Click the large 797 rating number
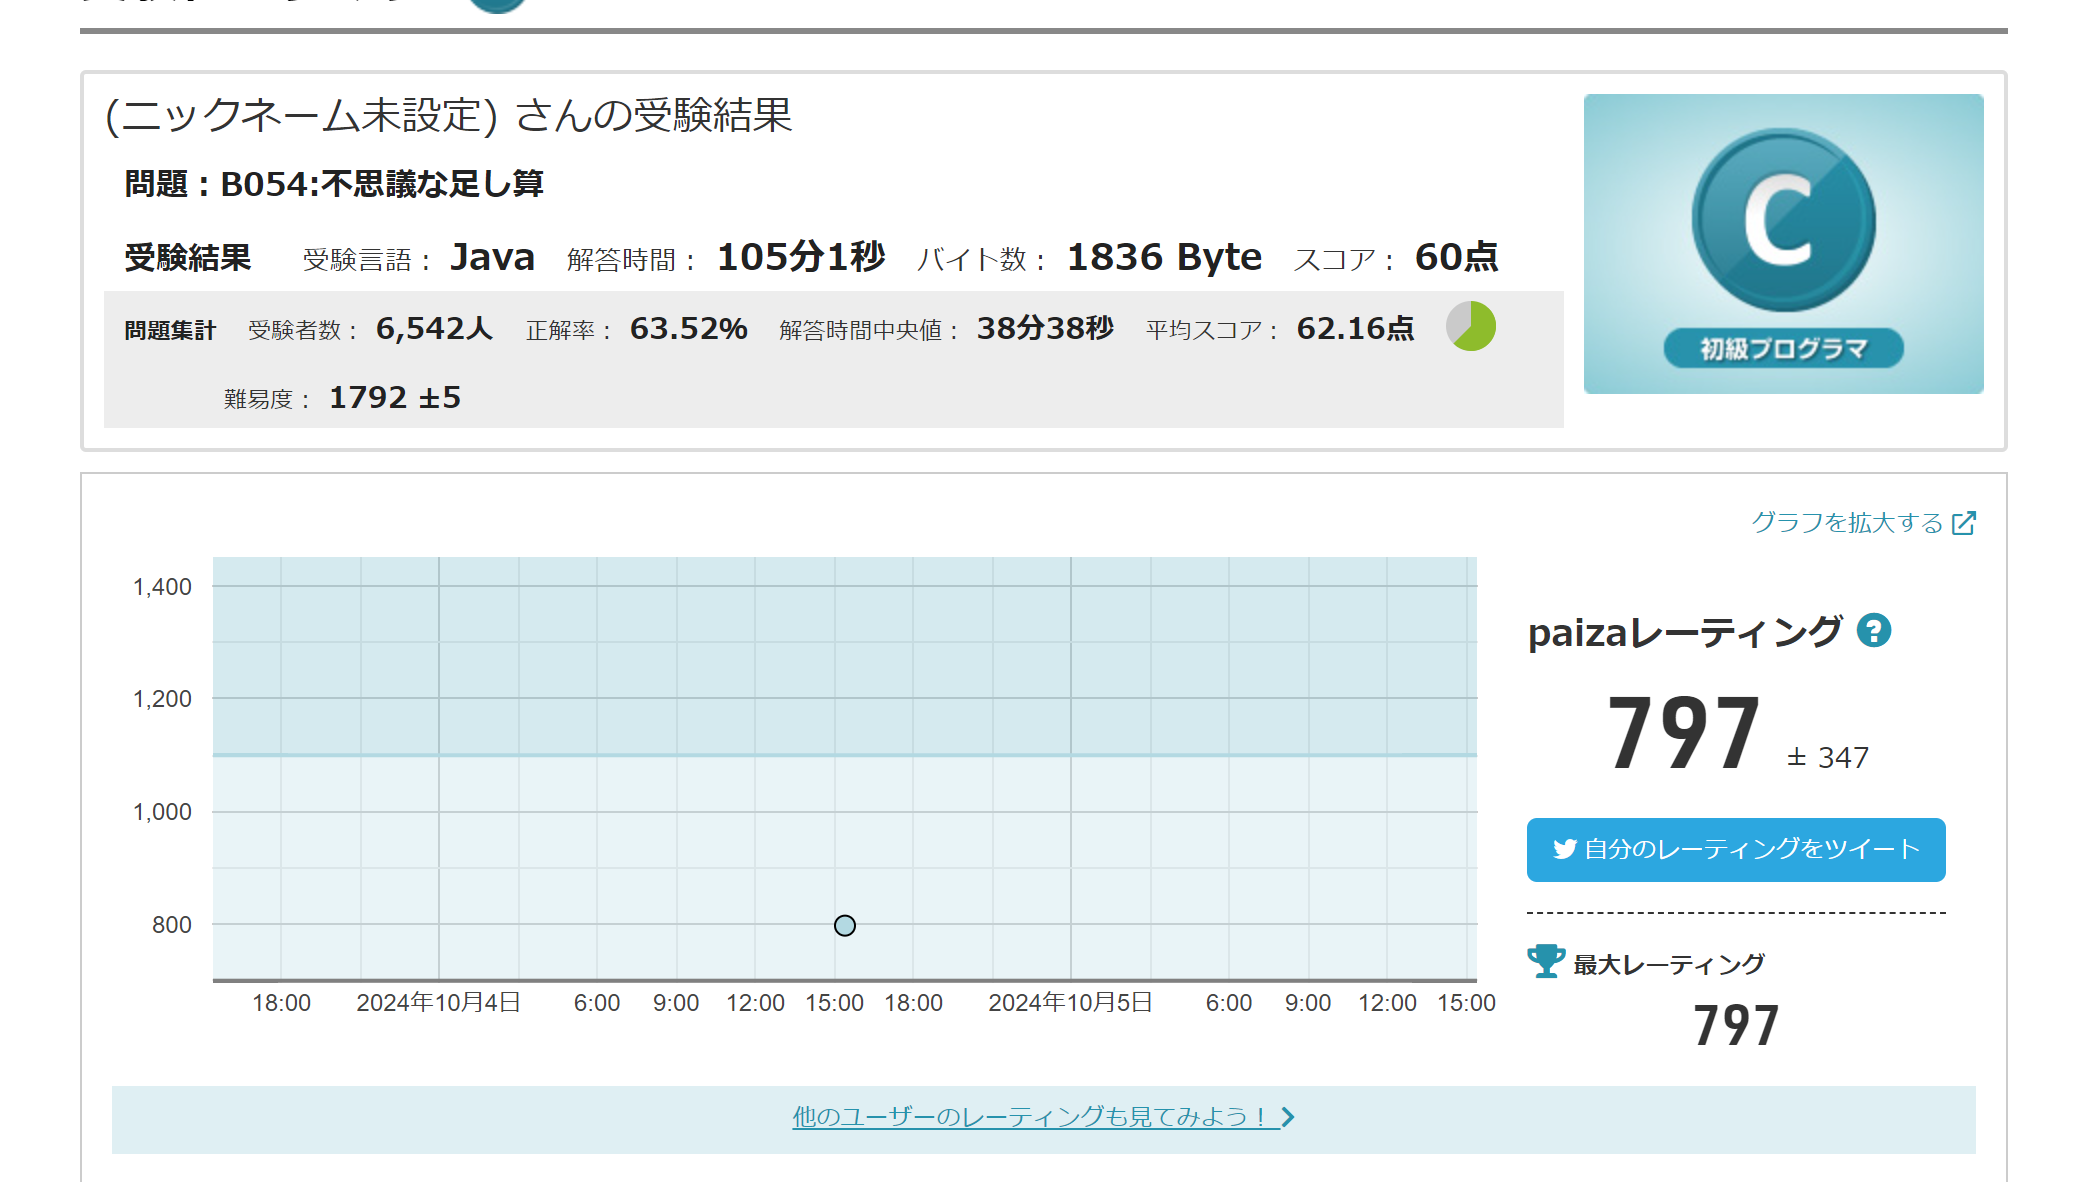The width and height of the screenshot is (2075, 1182). (1684, 735)
